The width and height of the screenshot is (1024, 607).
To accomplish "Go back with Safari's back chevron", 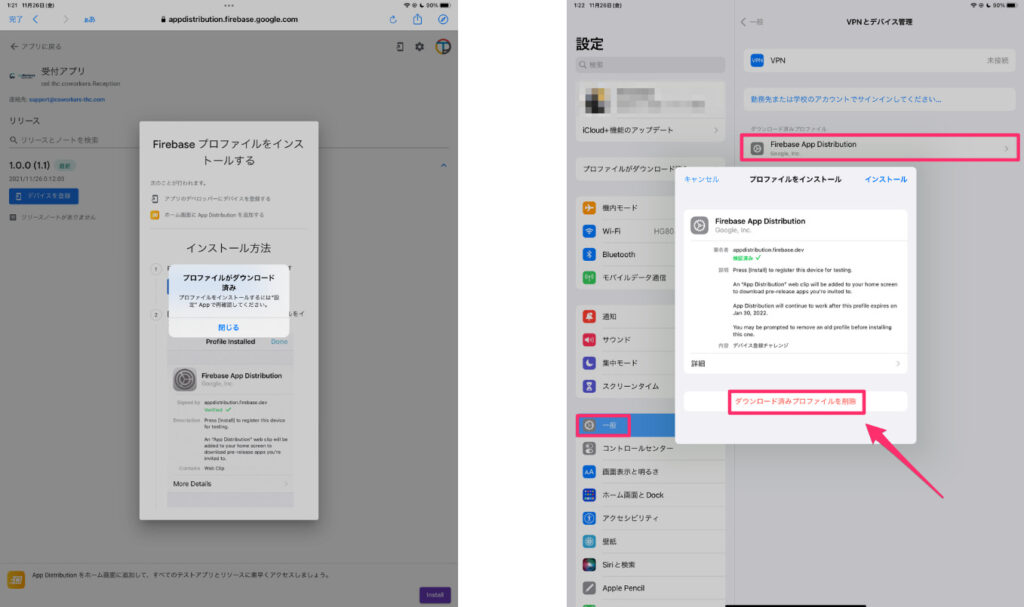I will pyautogui.click(x=36, y=20).
